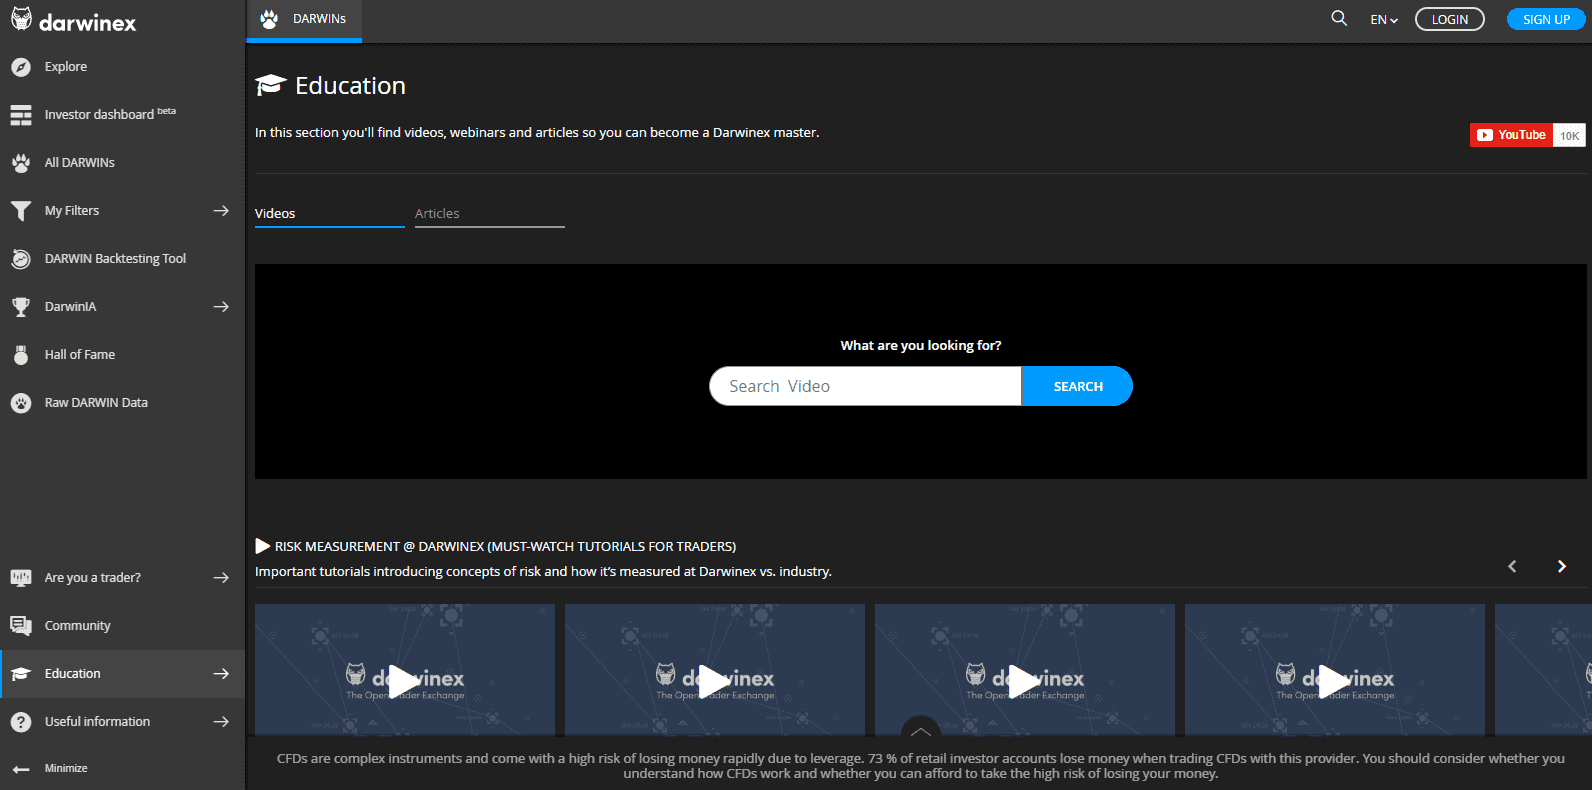Click the Darwinex logo
The height and width of the screenshot is (790, 1592).
73,21
